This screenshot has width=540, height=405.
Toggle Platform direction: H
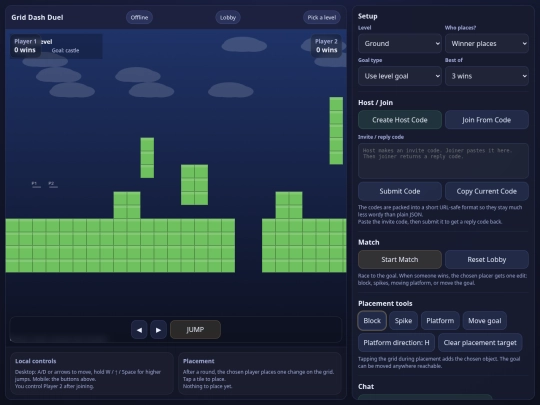(396, 343)
